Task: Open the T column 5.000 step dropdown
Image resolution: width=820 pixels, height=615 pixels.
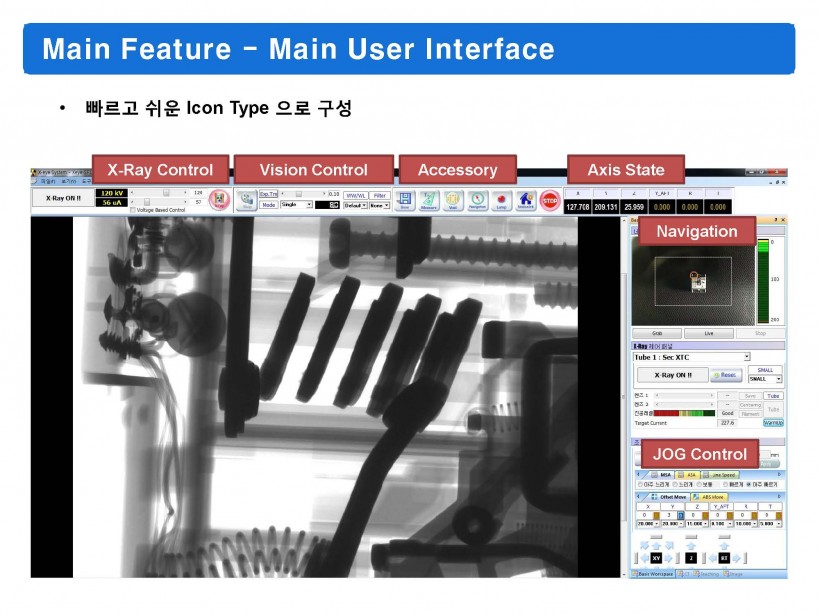Action: pos(770,523)
